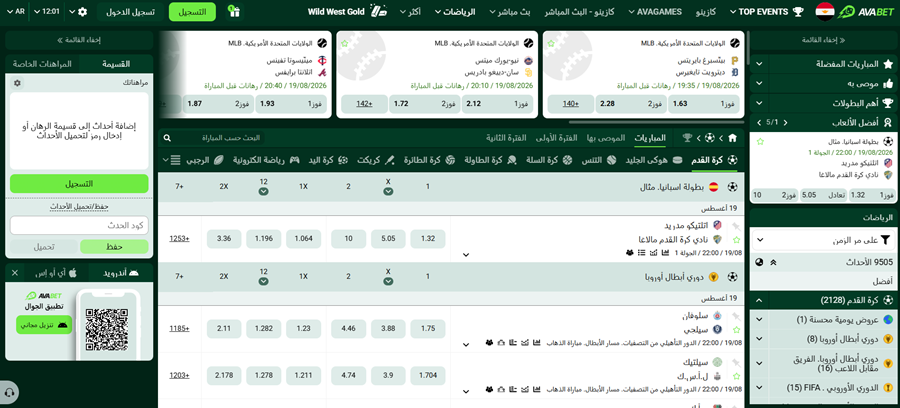
Task: Favorite the Pittsburgh Pirates MLB card
Action: coord(551,43)
